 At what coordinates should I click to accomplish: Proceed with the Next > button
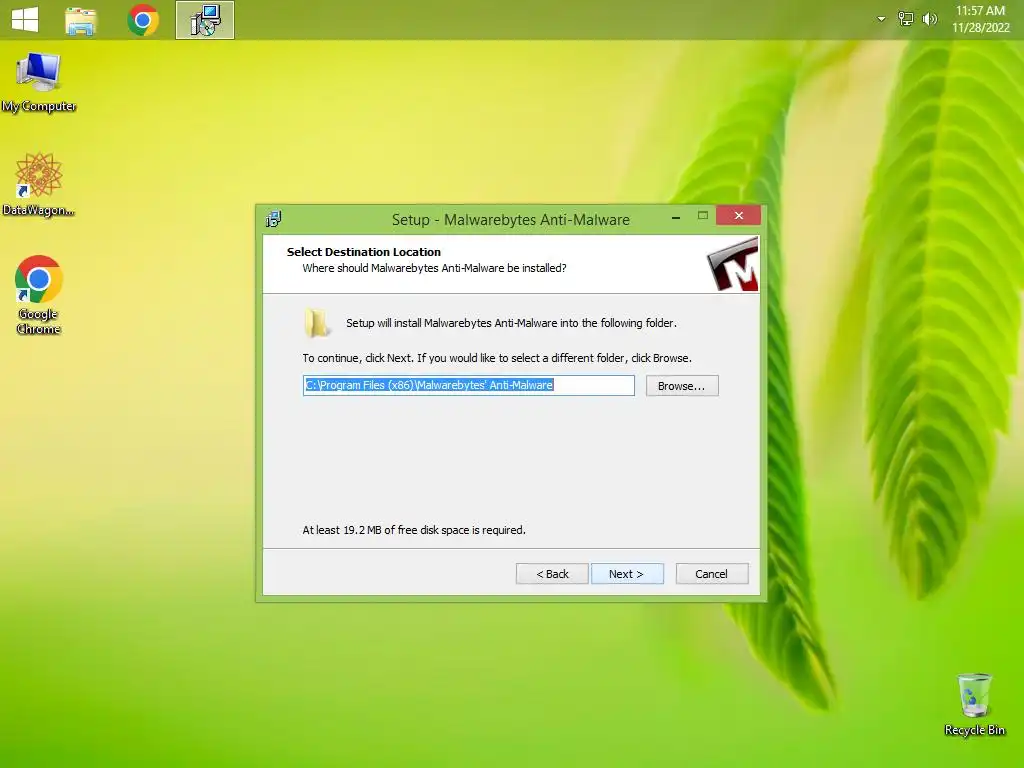627,574
